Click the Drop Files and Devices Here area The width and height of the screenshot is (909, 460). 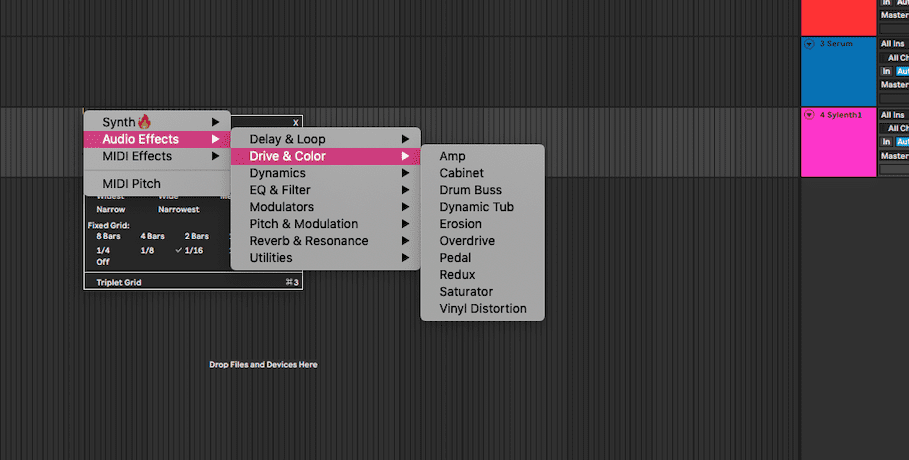click(263, 365)
